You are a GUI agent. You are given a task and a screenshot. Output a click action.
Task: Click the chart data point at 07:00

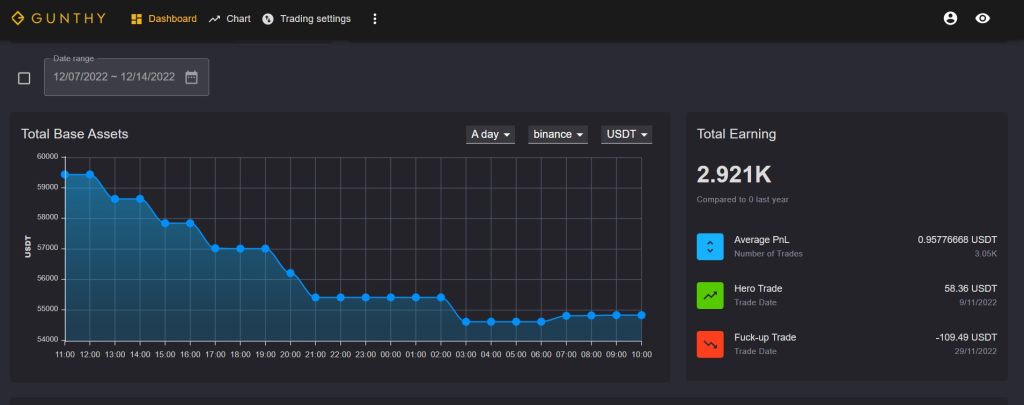point(566,316)
